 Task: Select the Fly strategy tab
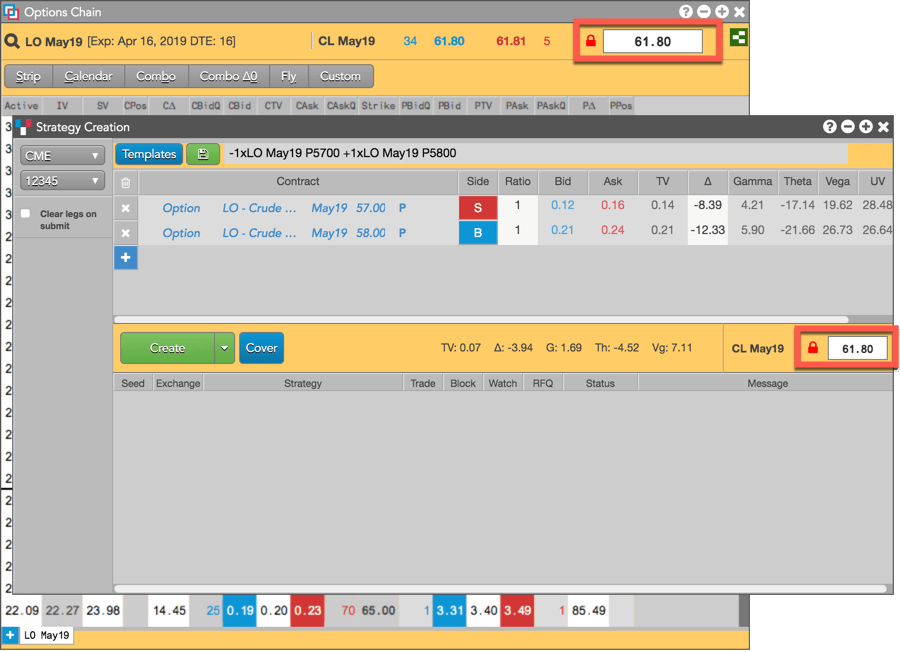pyautogui.click(x=289, y=76)
